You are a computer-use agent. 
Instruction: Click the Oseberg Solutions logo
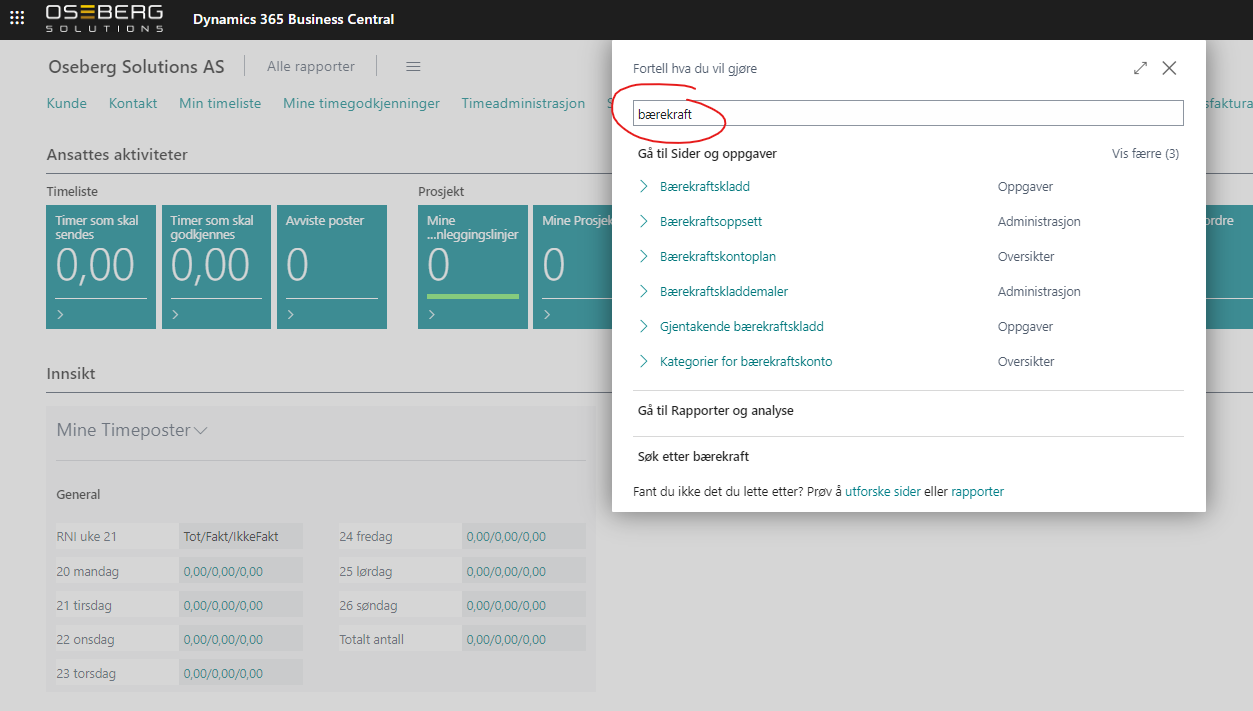[104, 18]
